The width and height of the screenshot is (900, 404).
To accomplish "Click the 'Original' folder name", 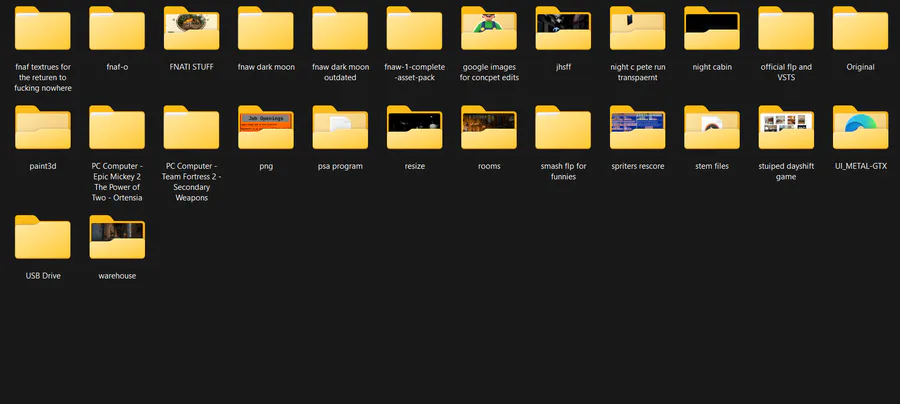I will [860, 67].
